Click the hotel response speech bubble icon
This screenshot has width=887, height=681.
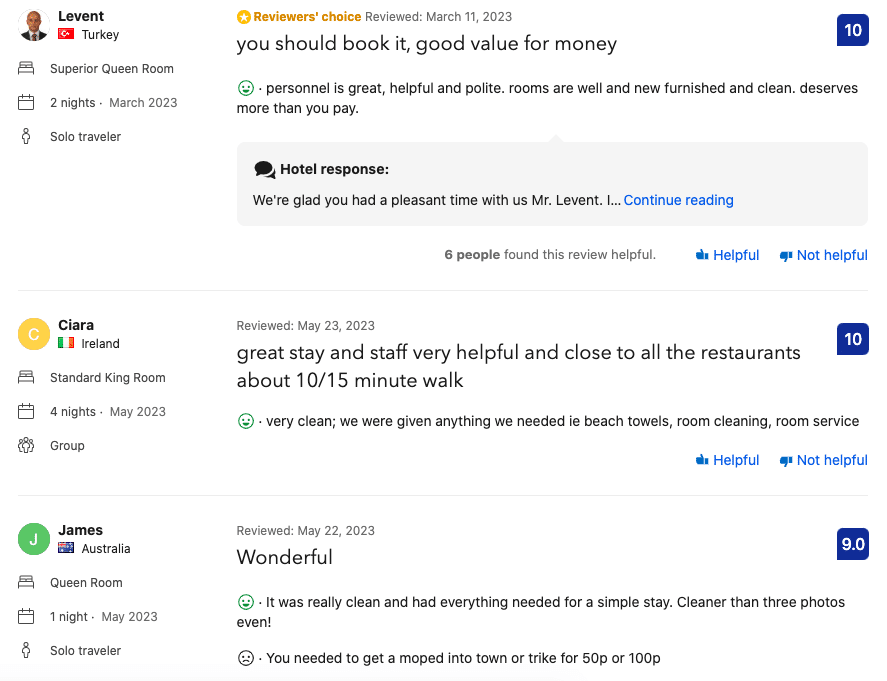[x=264, y=169]
